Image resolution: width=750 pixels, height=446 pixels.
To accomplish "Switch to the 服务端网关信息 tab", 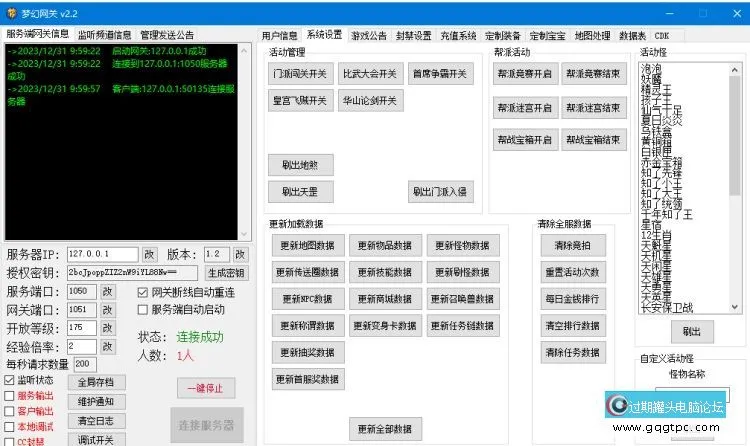I will (x=38, y=34).
